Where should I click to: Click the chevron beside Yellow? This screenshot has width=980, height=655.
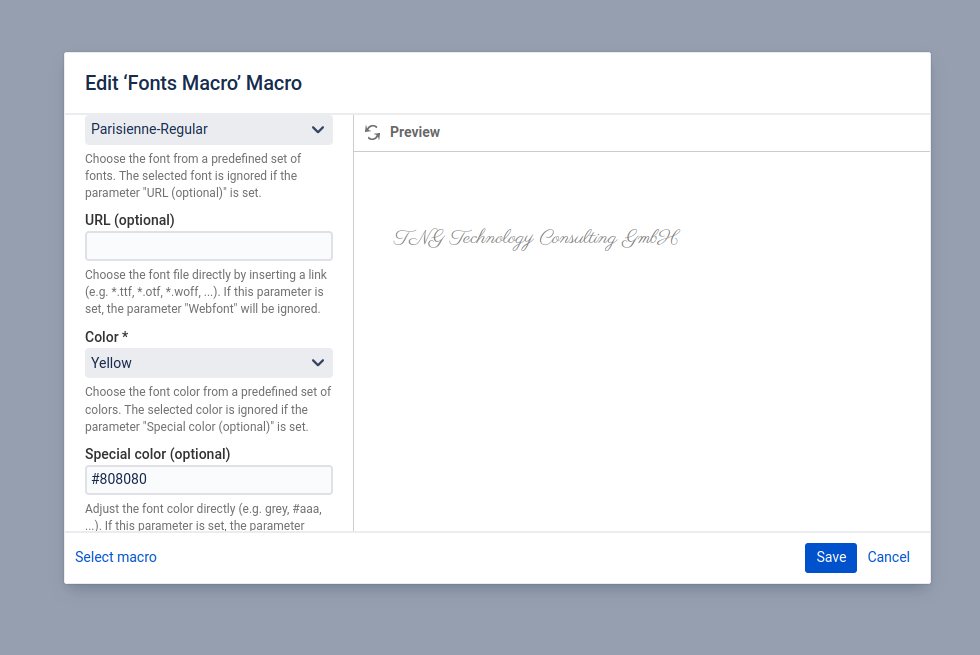(318, 363)
